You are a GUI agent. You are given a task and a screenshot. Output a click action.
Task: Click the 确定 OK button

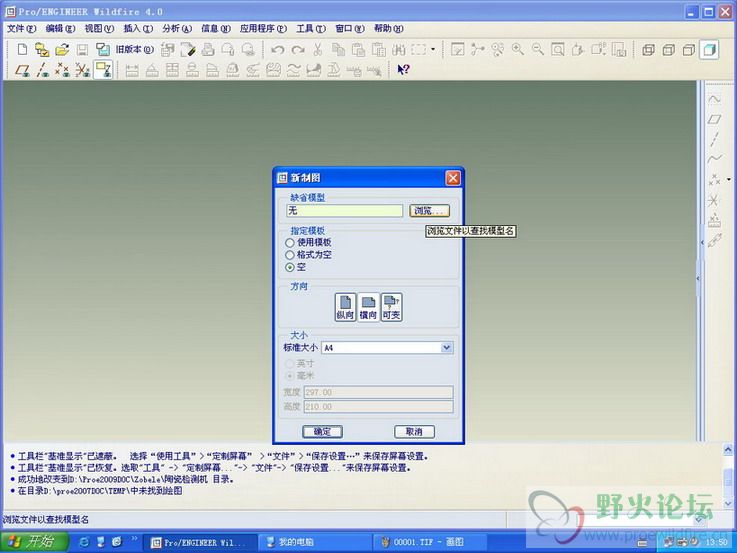click(x=322, y=431)
